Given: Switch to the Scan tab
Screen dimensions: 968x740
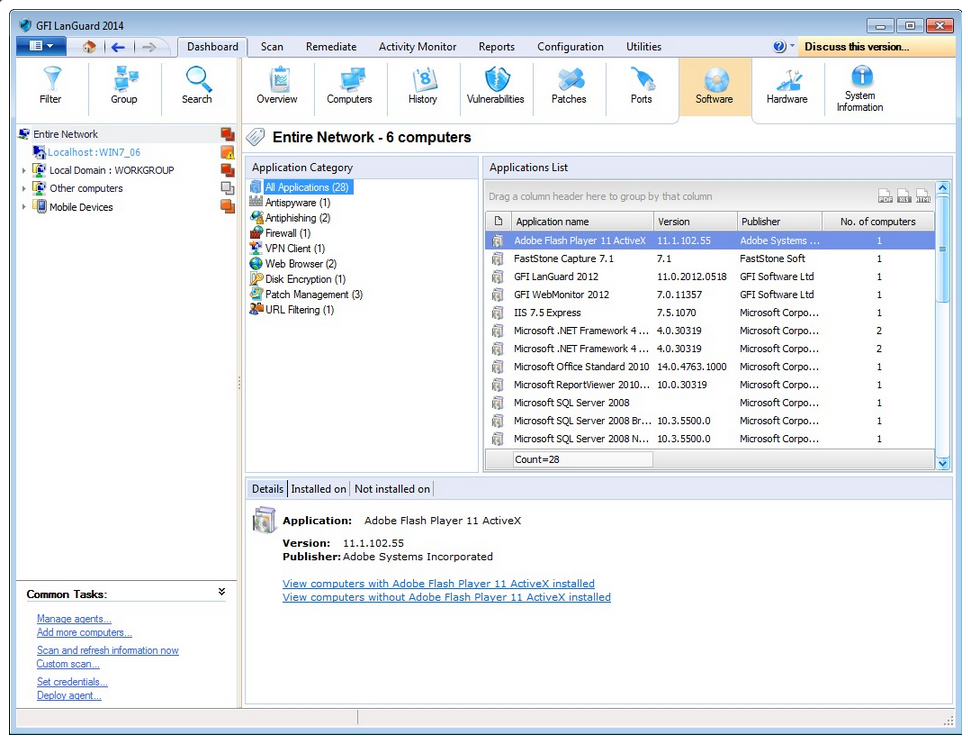Looking at the screenshot, I should 272,47.
